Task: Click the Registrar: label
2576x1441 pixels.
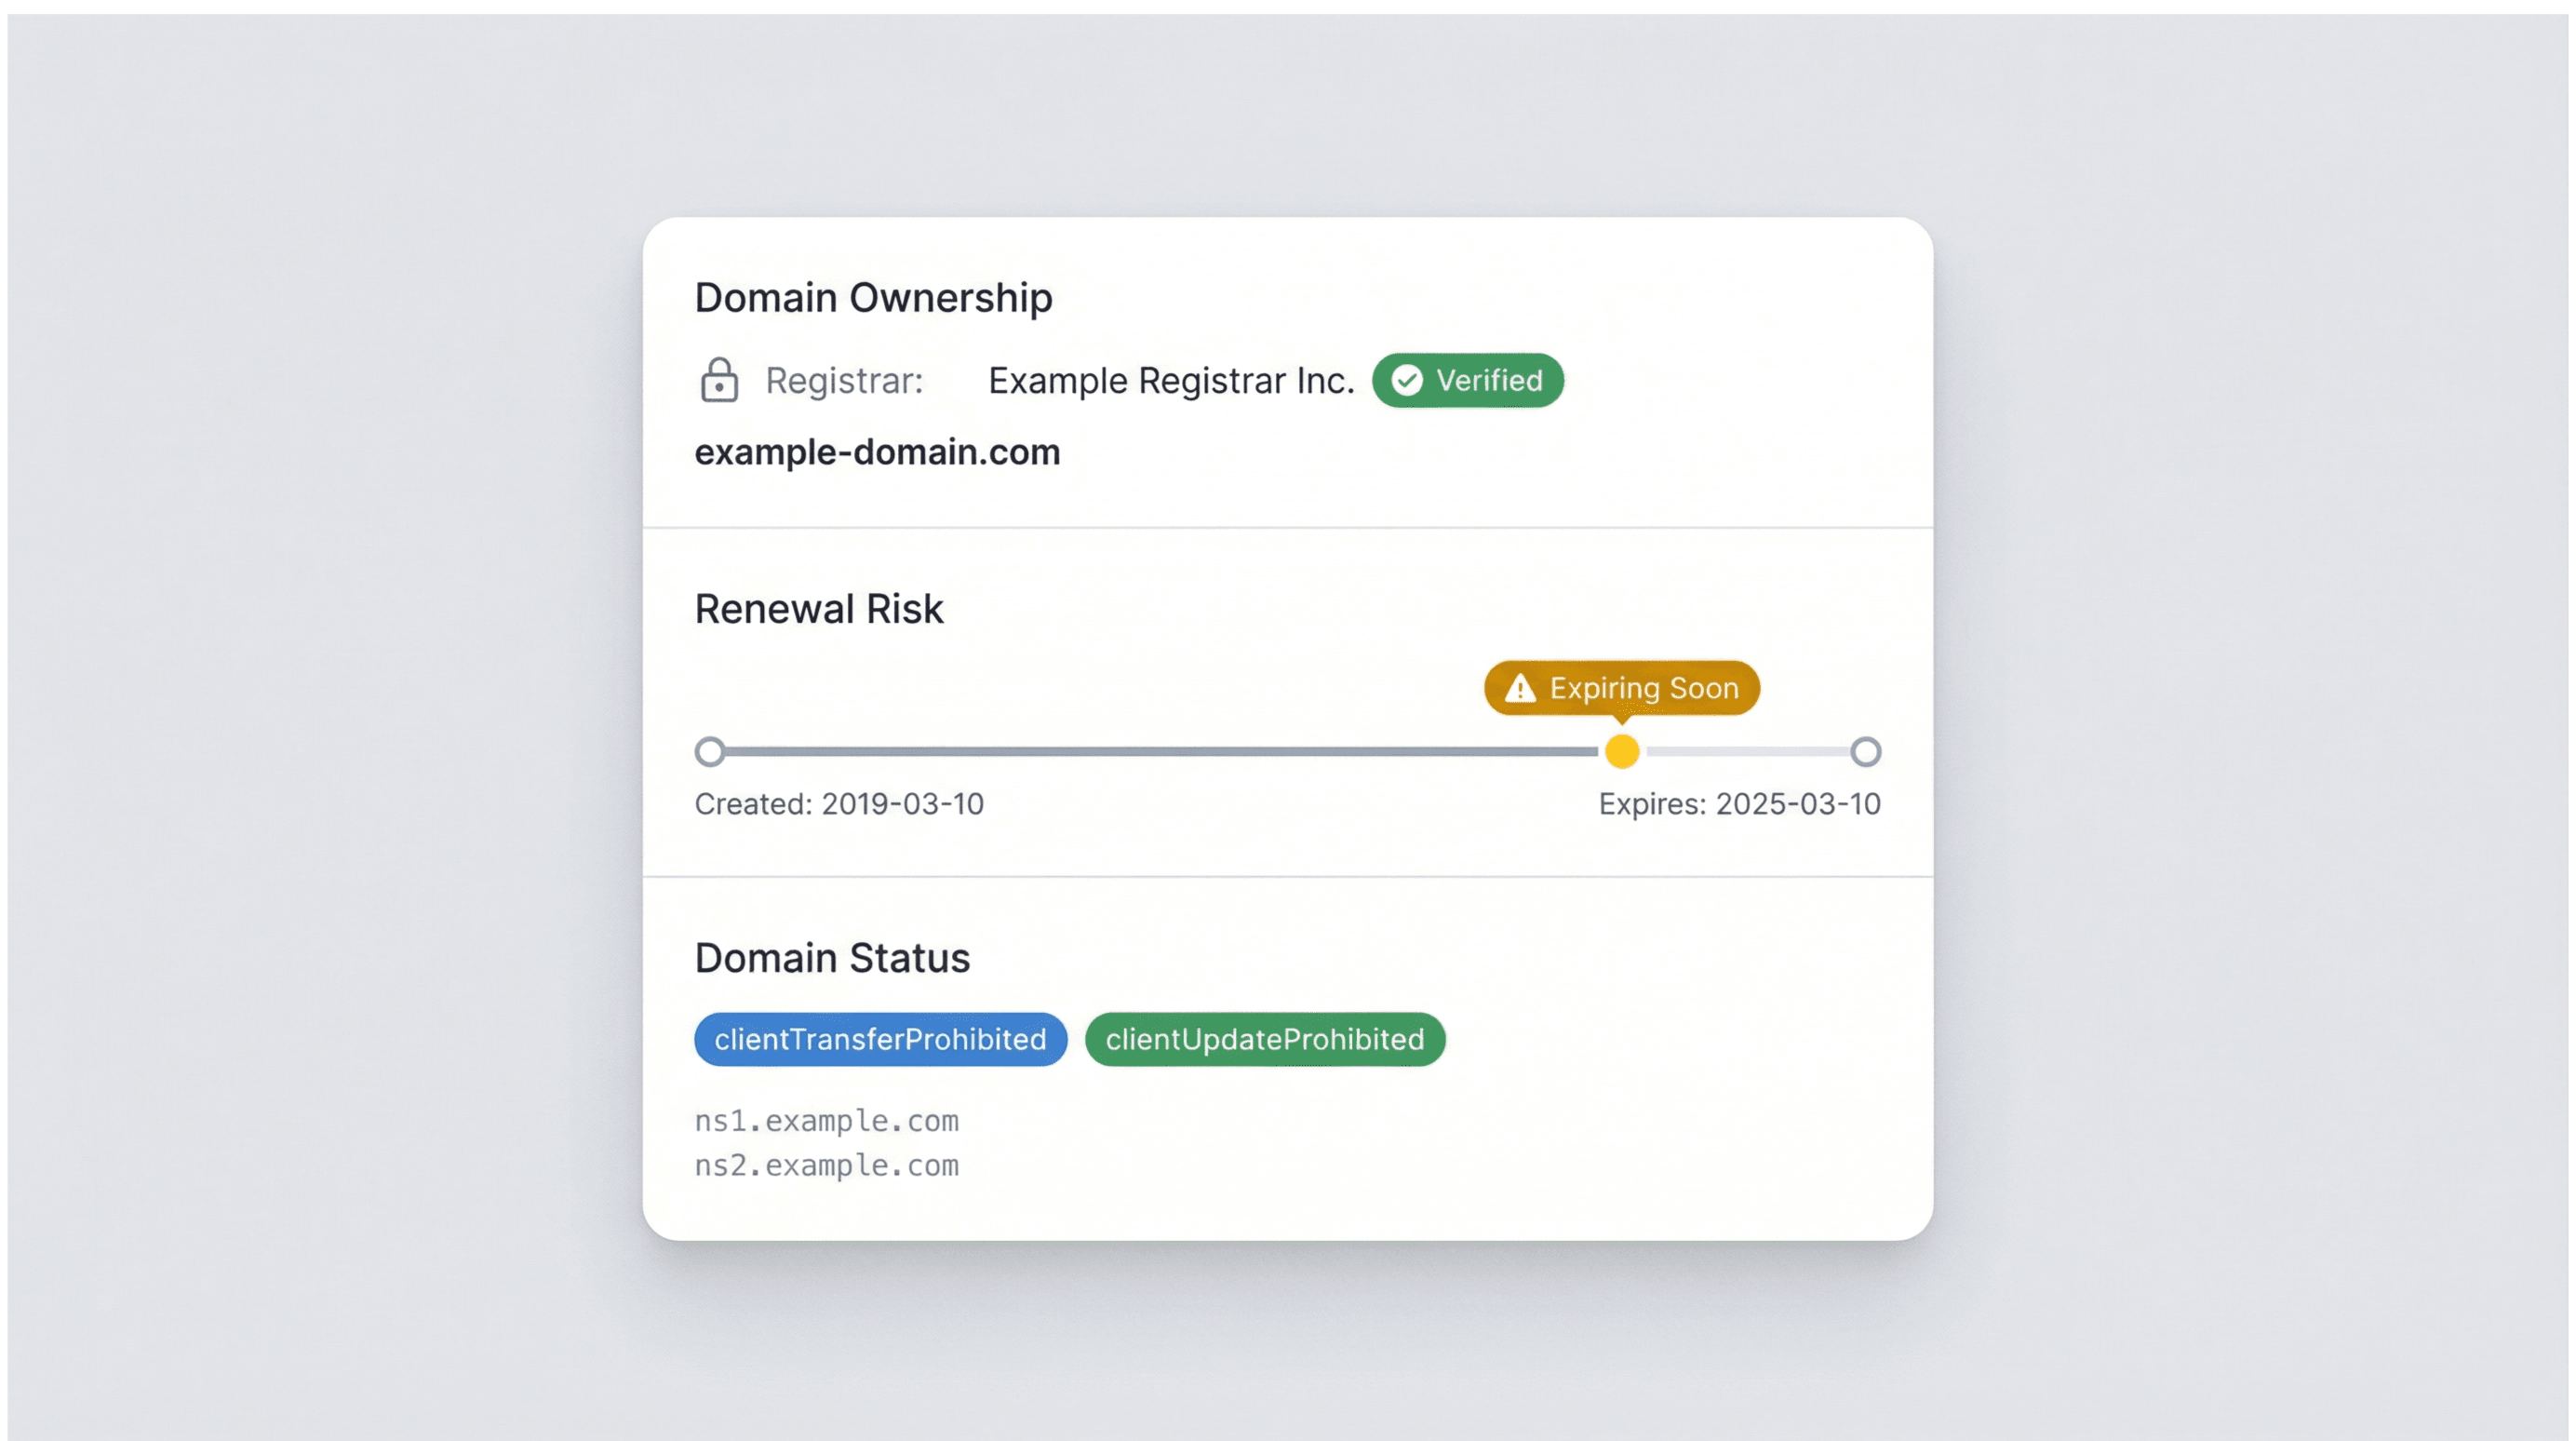Action: [844, 381]
